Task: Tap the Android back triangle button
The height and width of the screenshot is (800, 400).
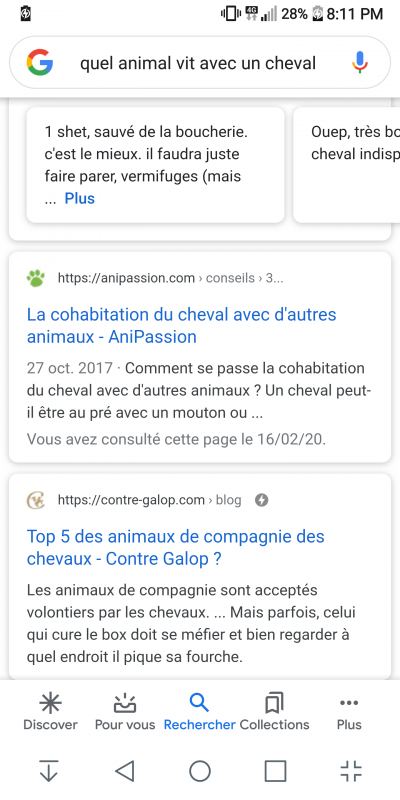Action: (125, 771)
